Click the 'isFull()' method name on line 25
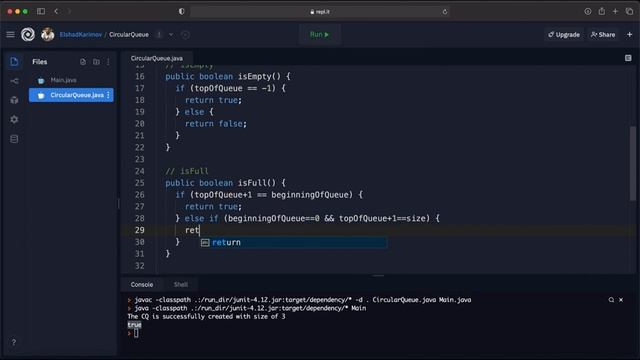 pos(256,183)
